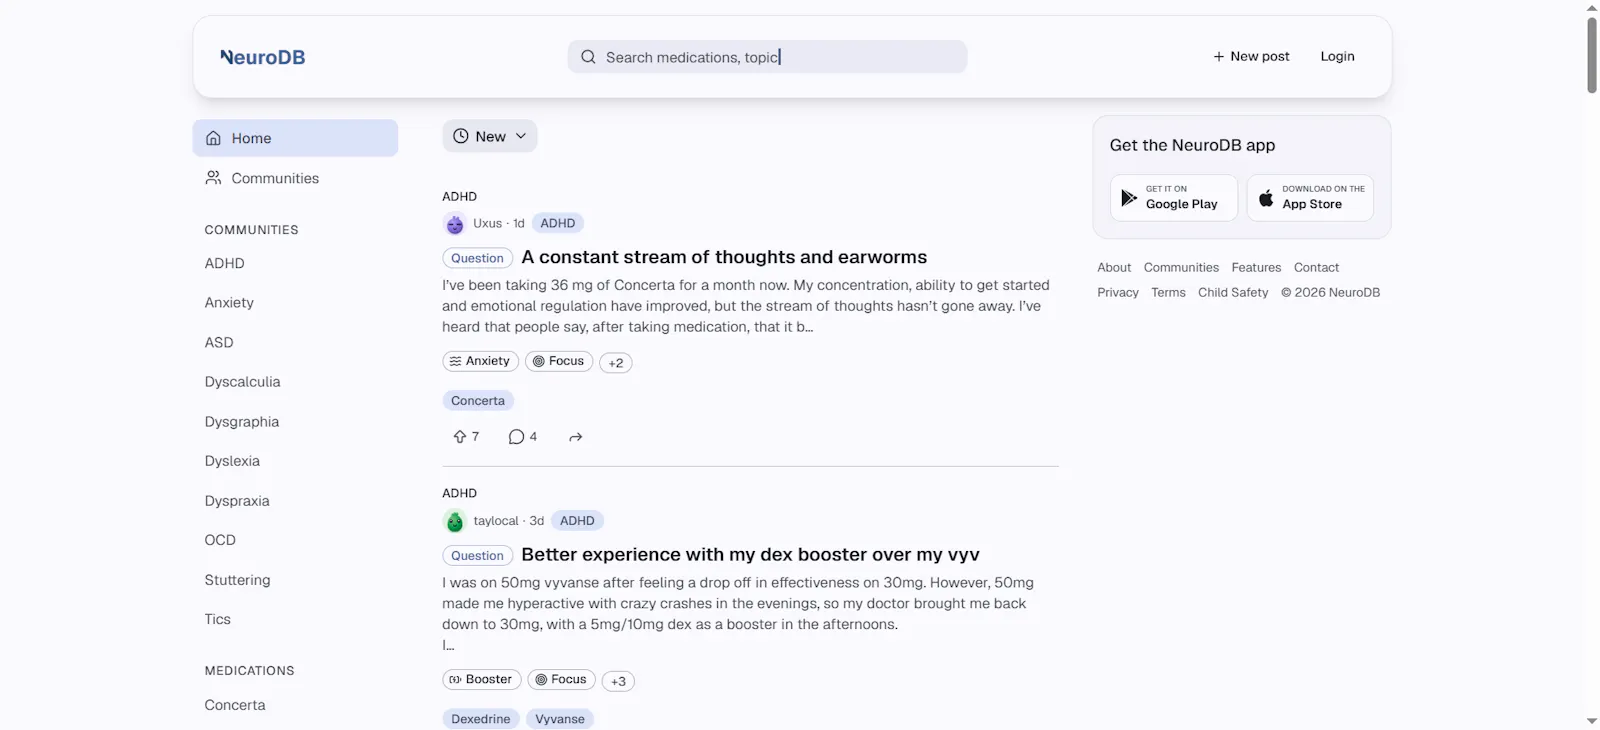Viewport: 1600px width, 730px height.
Task: Open the Contact footer link
Action: [1316, 267]
